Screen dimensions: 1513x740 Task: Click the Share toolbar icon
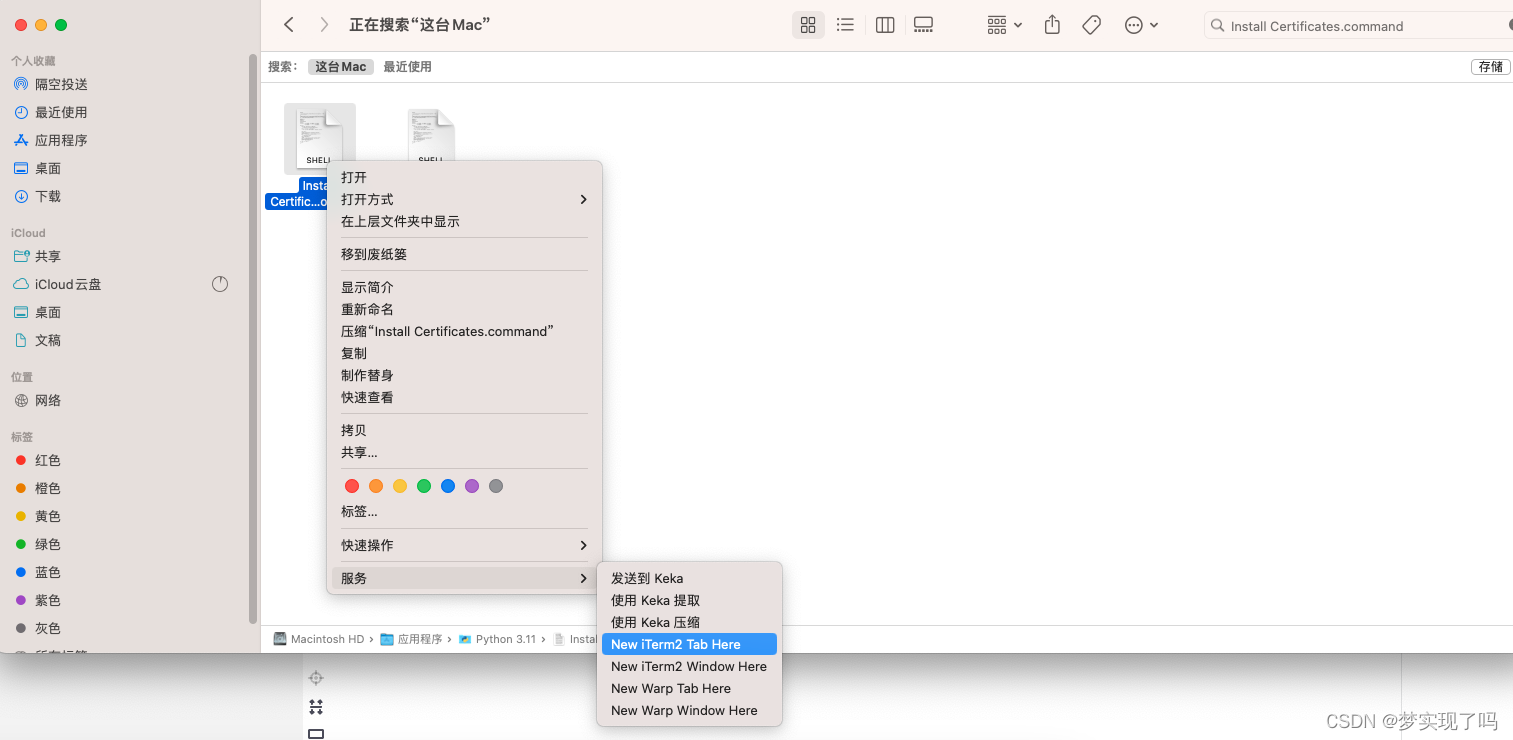coord(1052,25)
